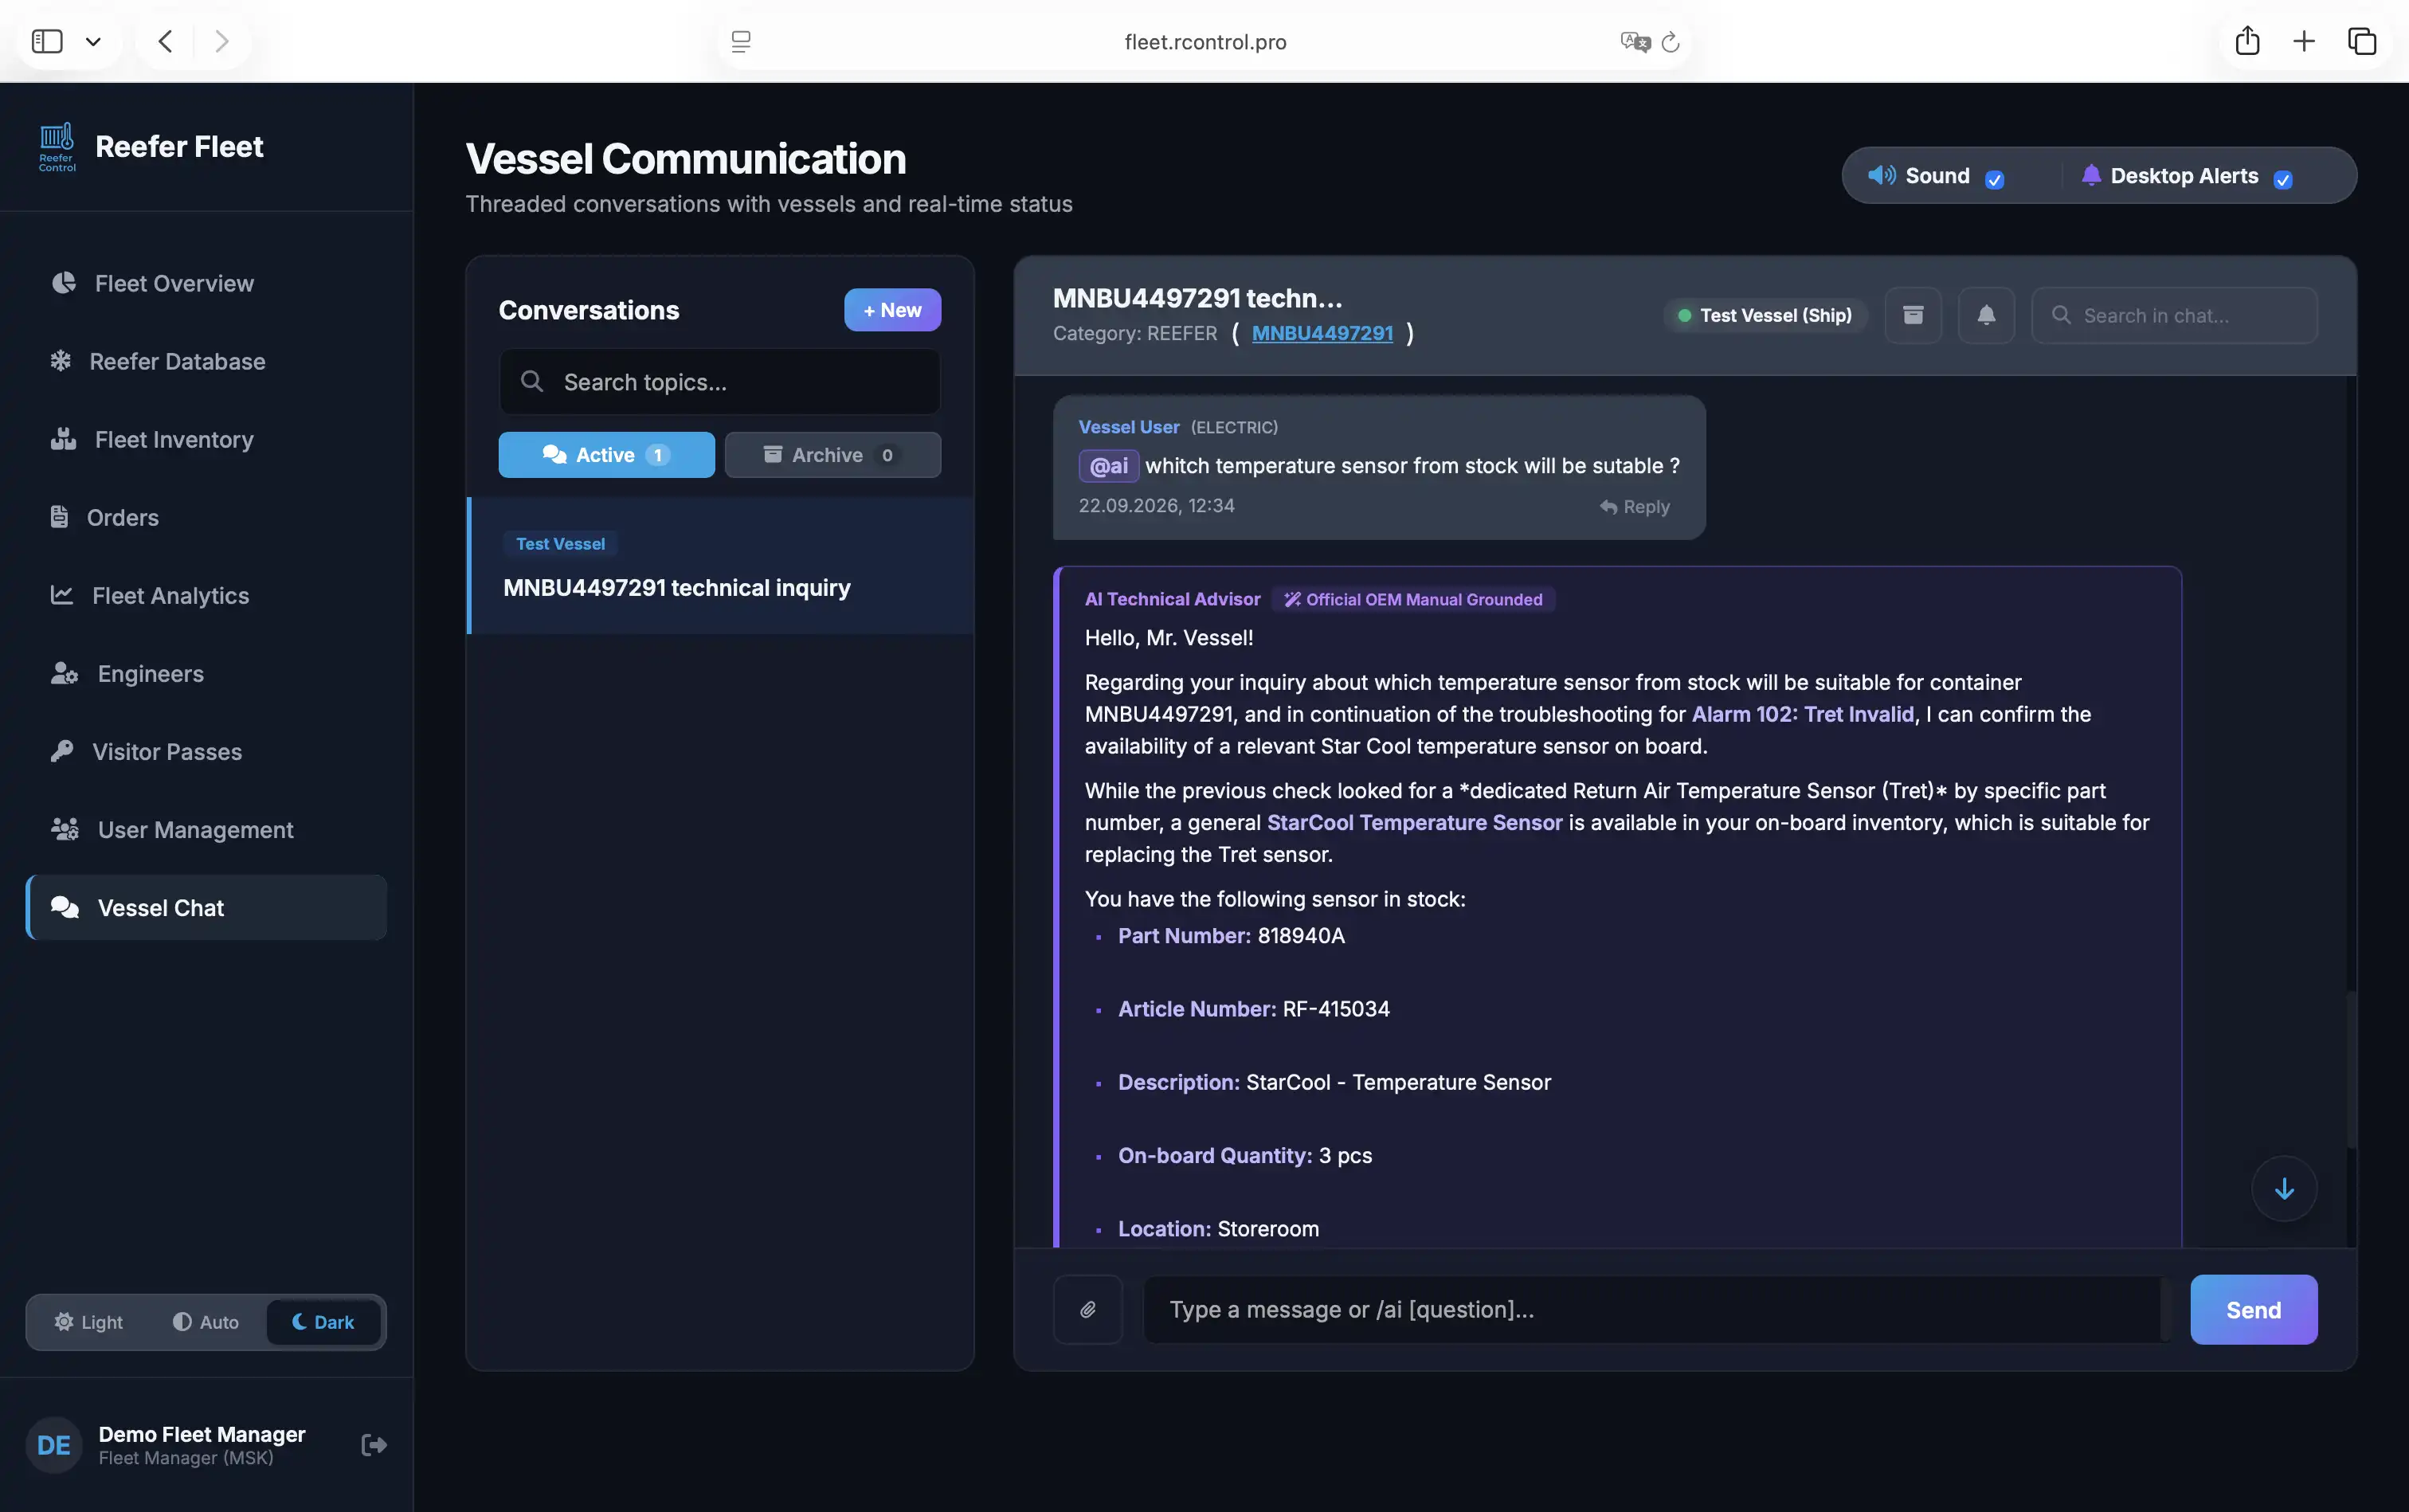Switch to Light theme

point(89,1322)
